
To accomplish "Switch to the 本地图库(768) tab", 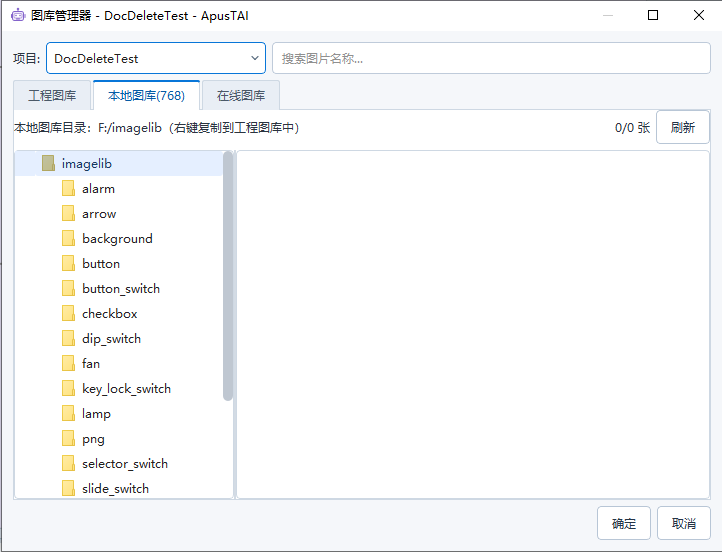I will (146, 95).
